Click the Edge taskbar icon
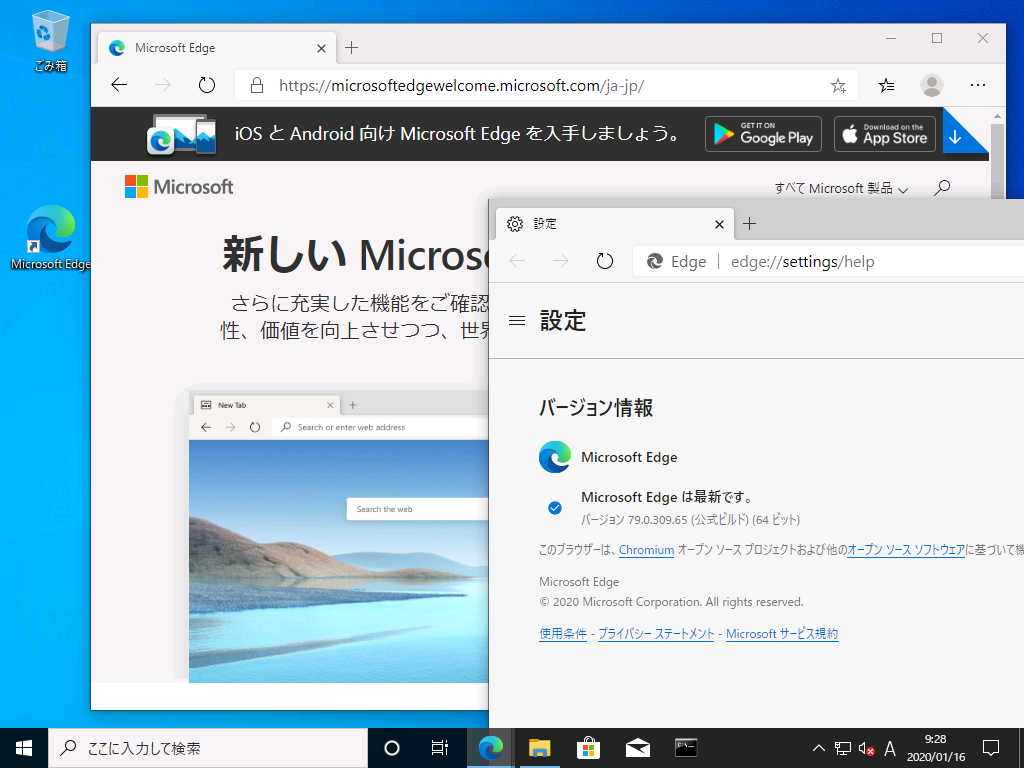The height and width of the screenshot is (768, 1024). (490, 748)
